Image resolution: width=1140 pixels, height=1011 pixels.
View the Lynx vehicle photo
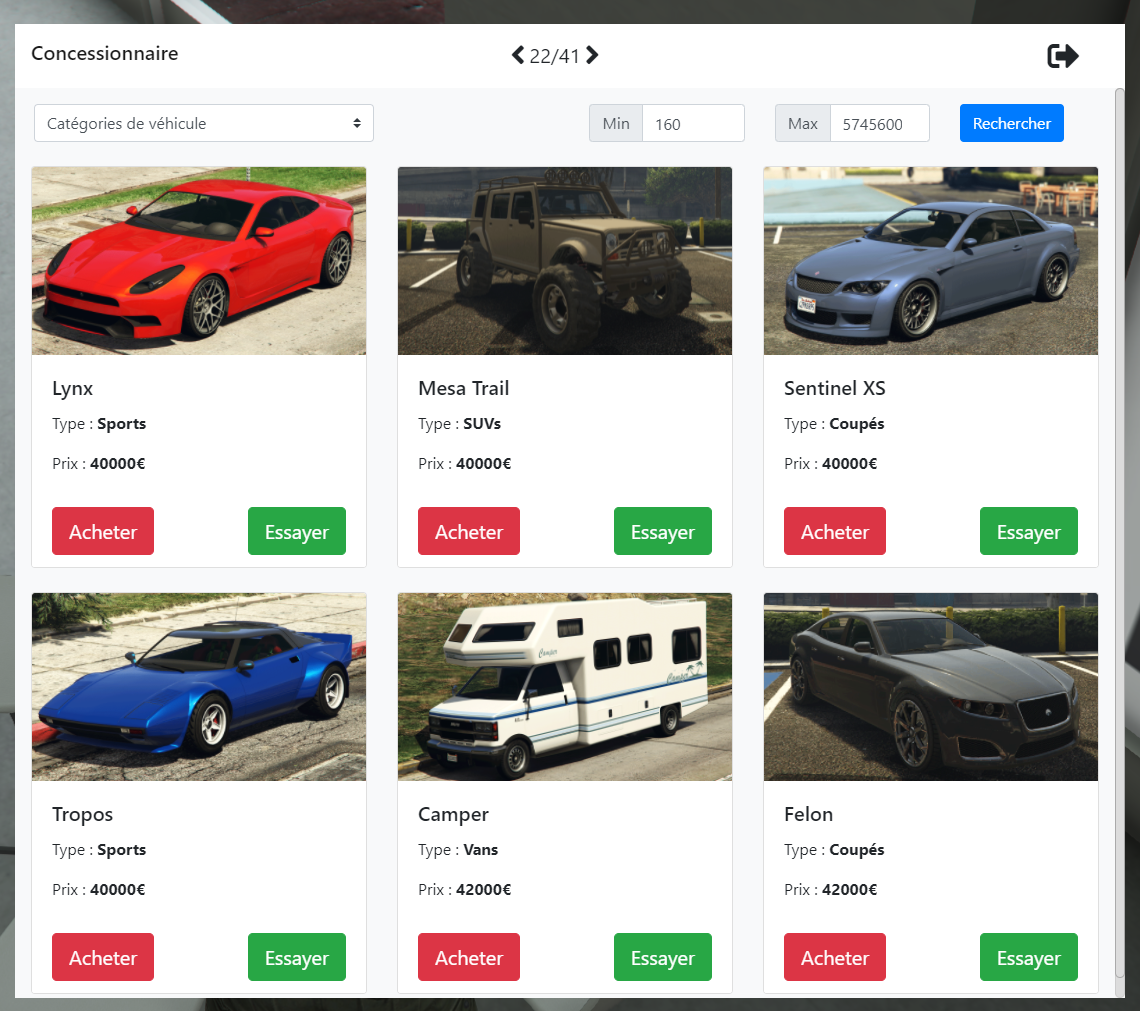[198, 260]
